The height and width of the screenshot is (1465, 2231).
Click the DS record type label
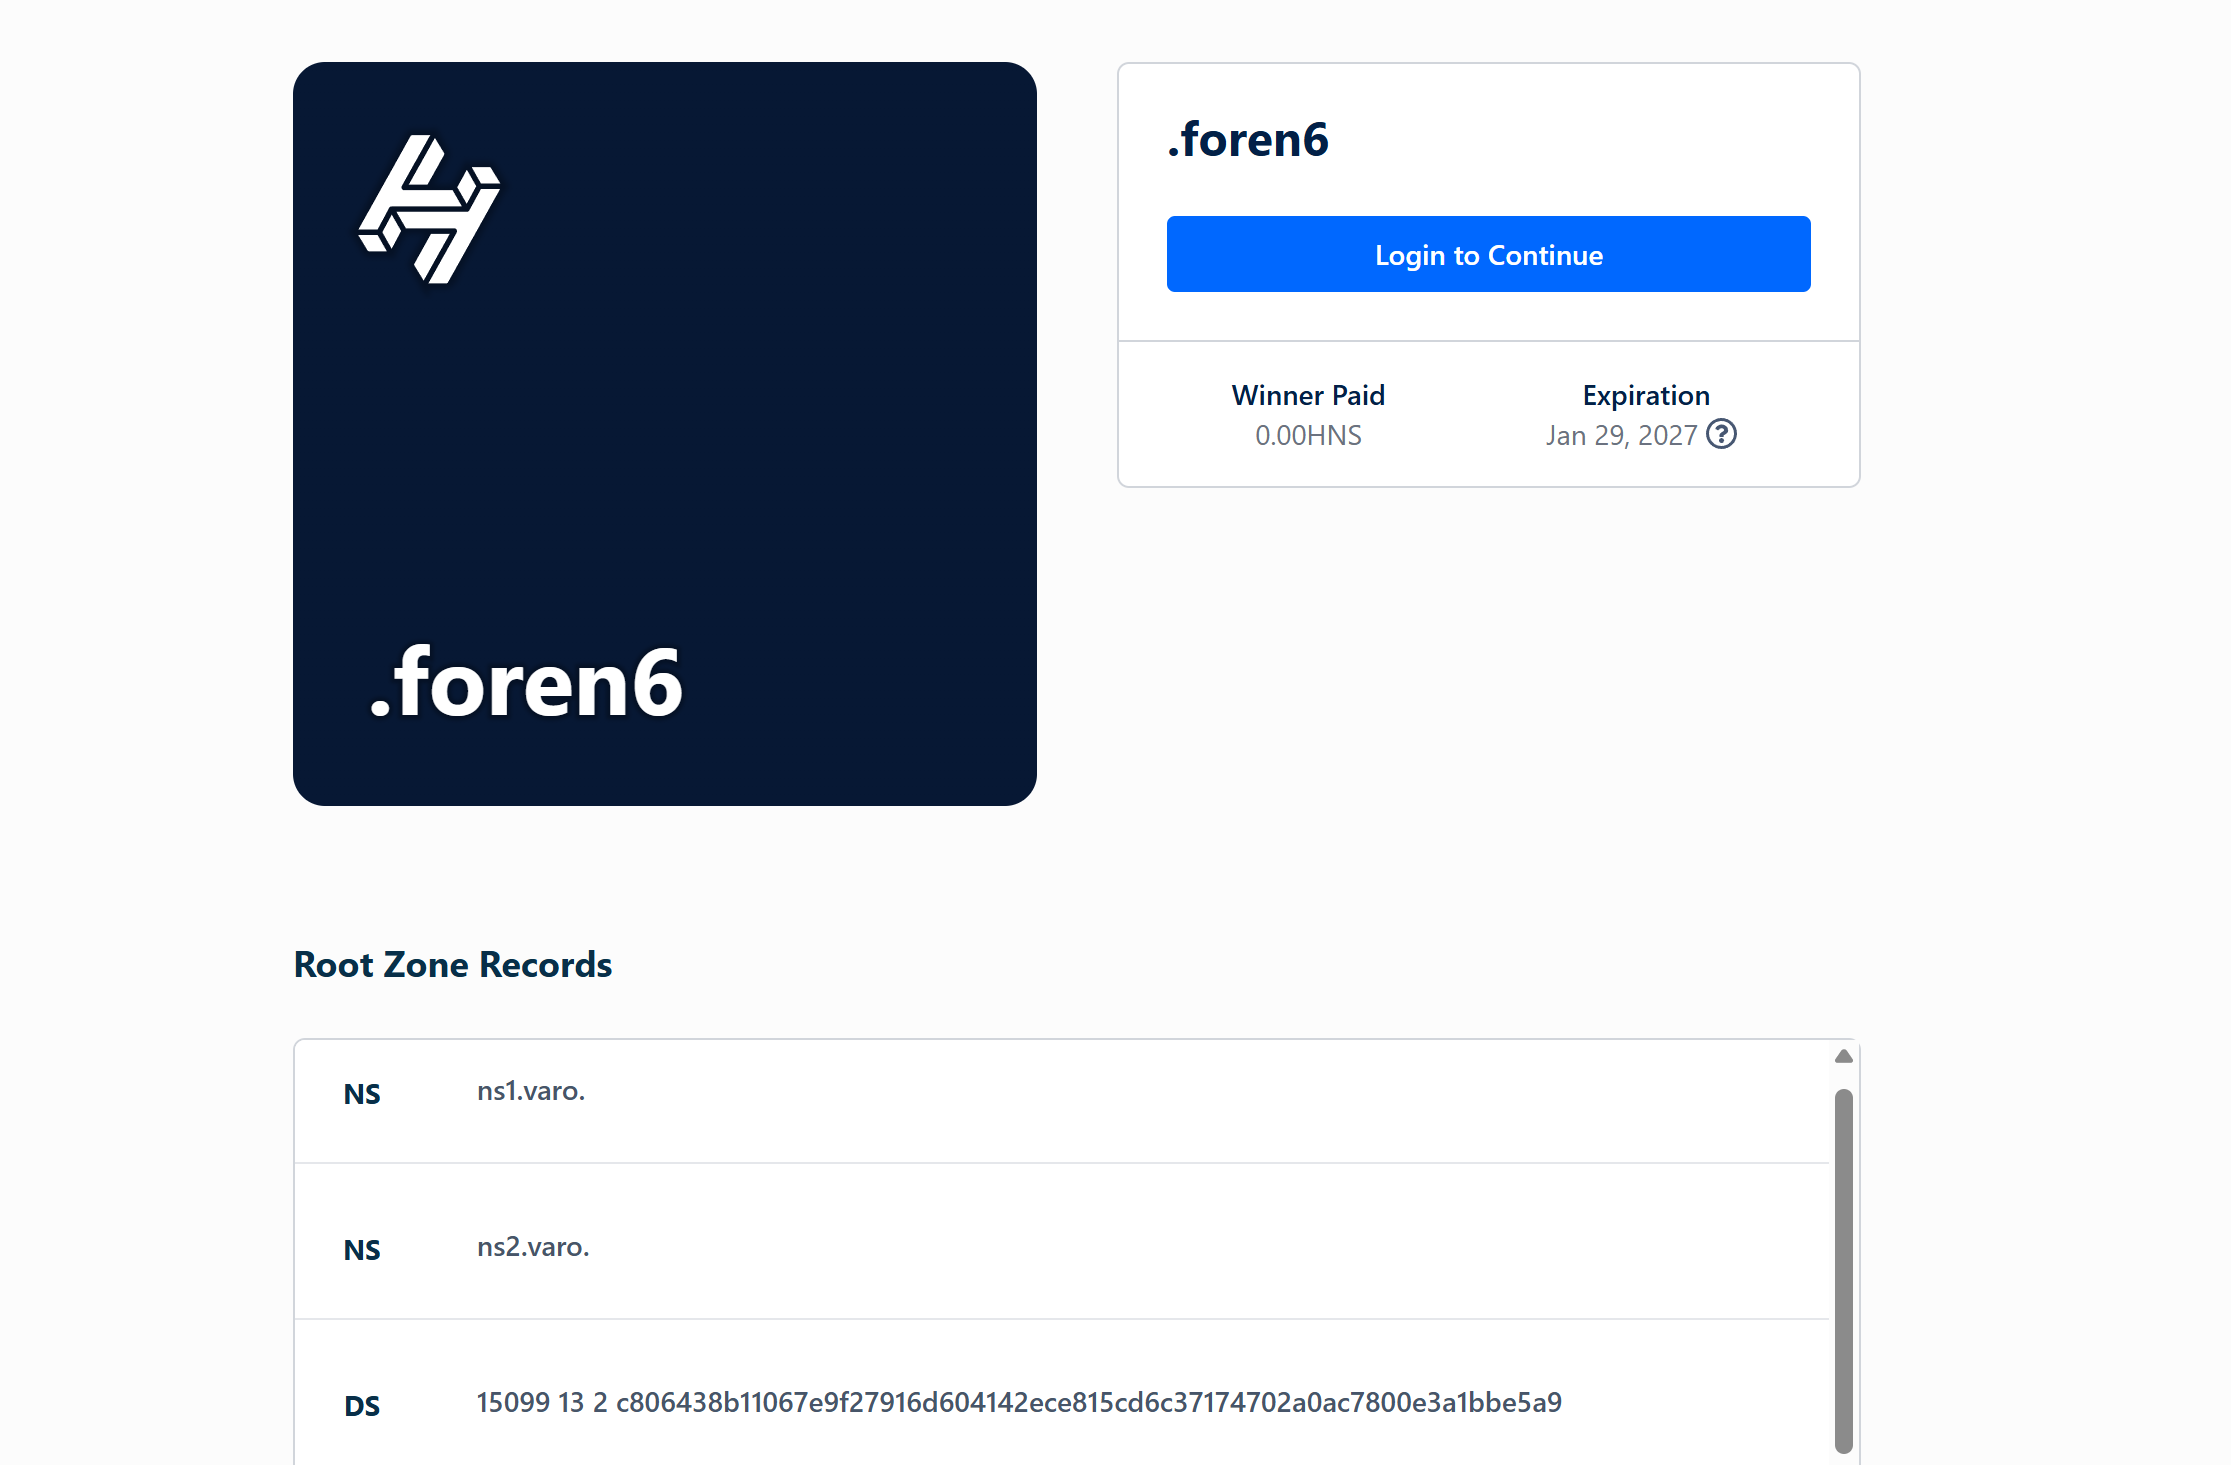click(362, 1406)
